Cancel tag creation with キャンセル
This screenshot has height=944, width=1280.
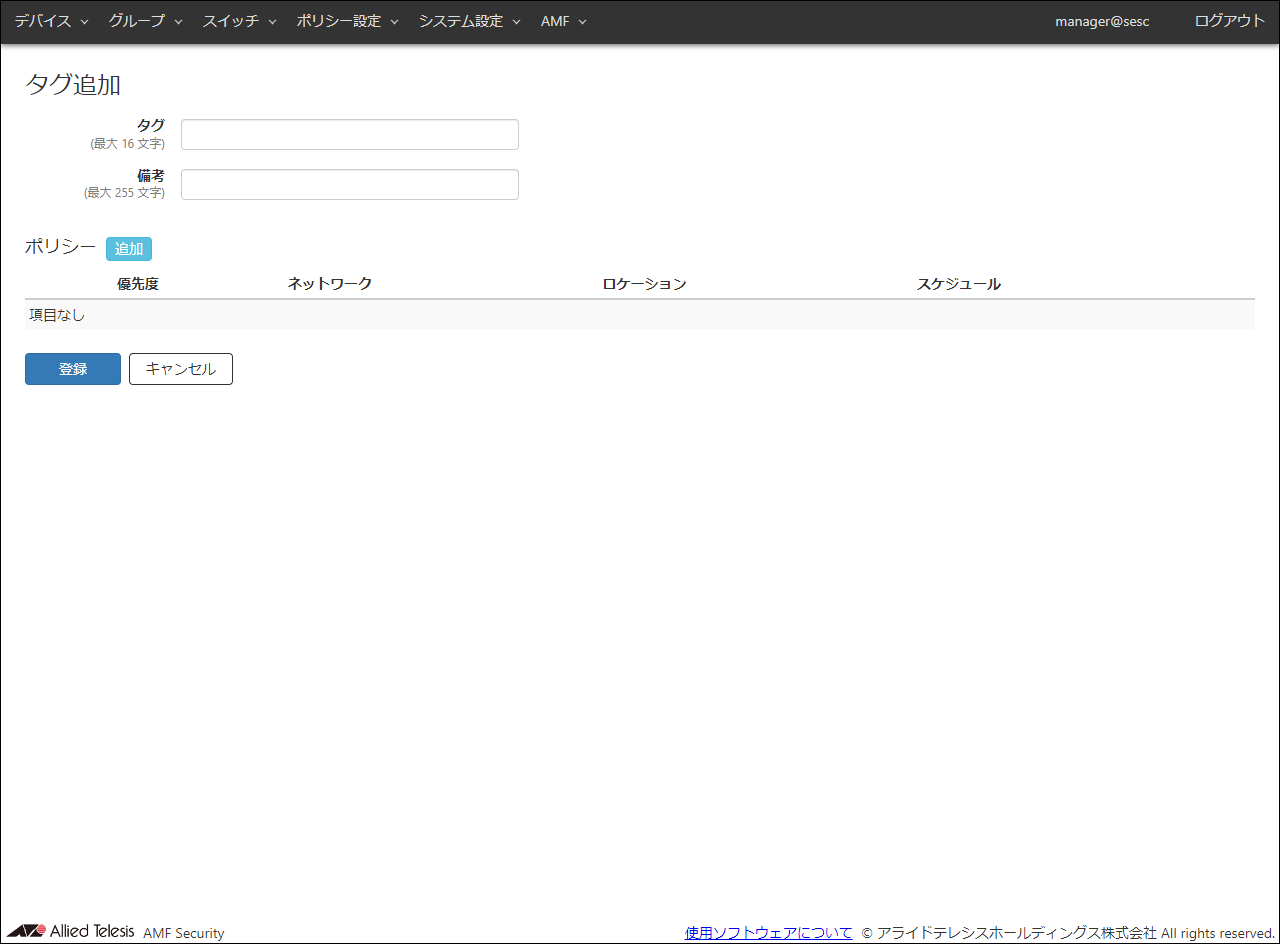click(181, 369)
